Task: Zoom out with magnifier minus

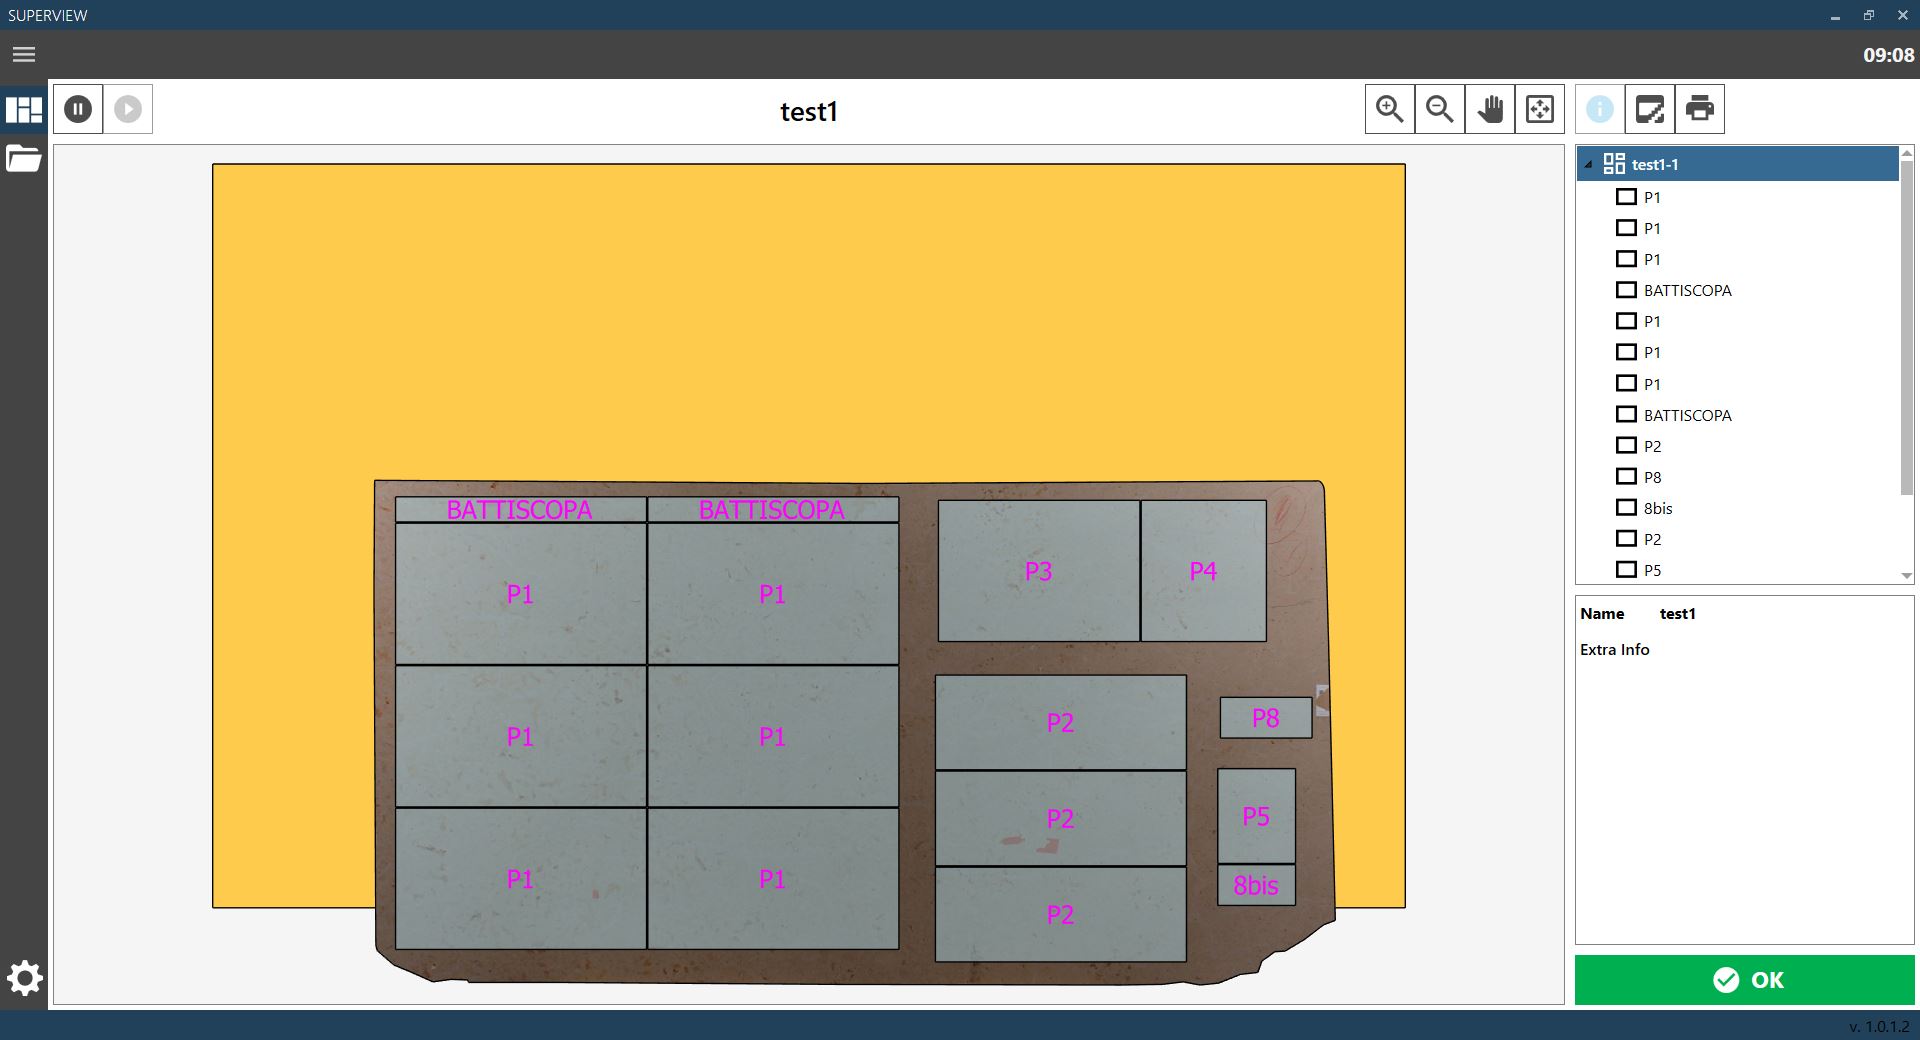Action: coord(1440,109)
